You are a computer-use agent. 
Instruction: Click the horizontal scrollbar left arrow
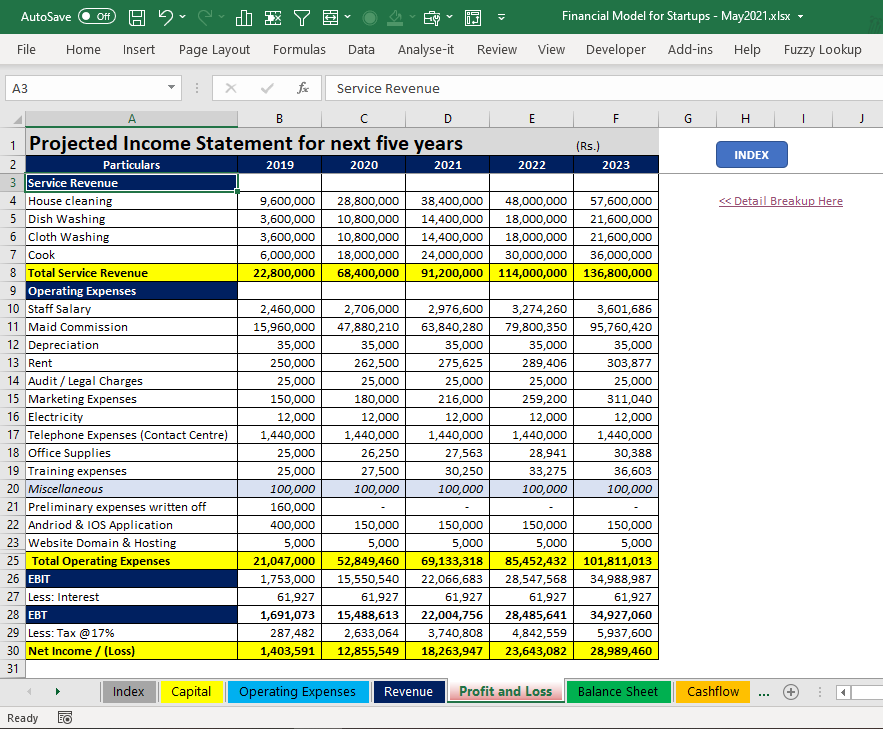(843, 692)
